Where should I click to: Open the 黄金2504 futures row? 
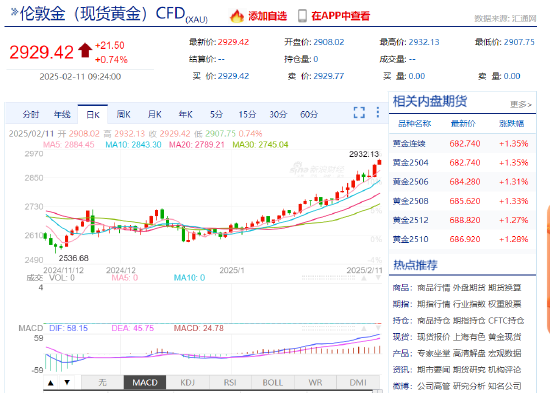point(462,162)
